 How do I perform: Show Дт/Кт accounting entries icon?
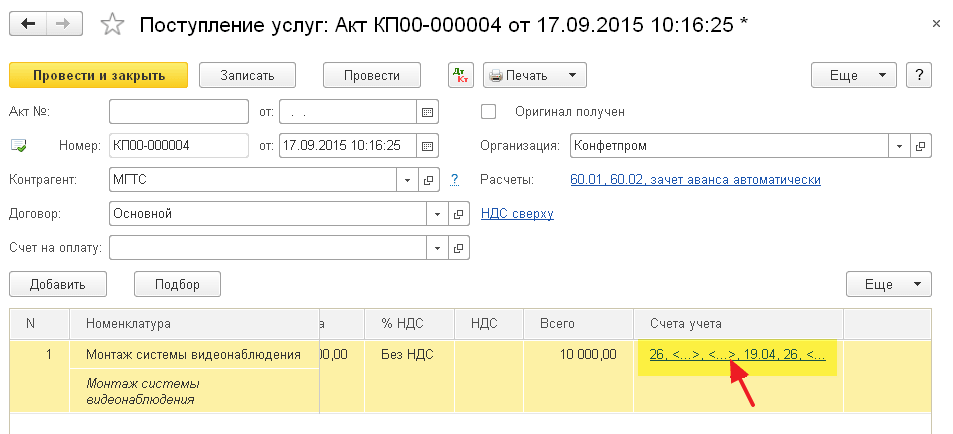point(460,75)
